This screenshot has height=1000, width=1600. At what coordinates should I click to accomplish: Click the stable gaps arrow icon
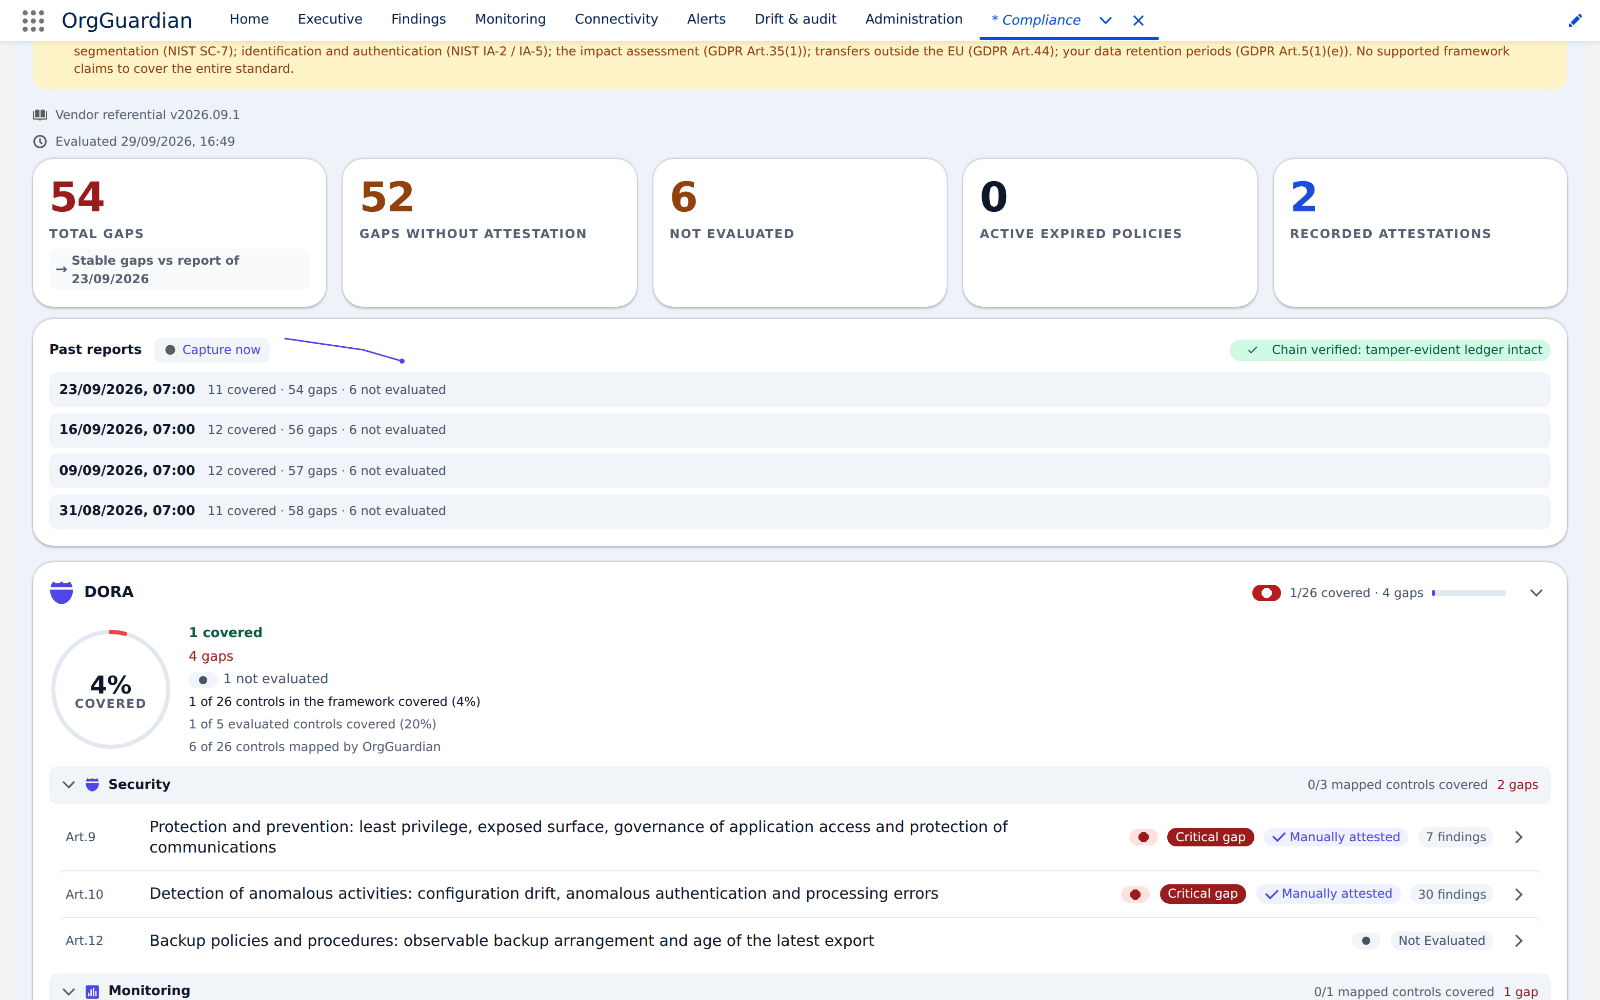pyautogui.click(x=61, y=269)
